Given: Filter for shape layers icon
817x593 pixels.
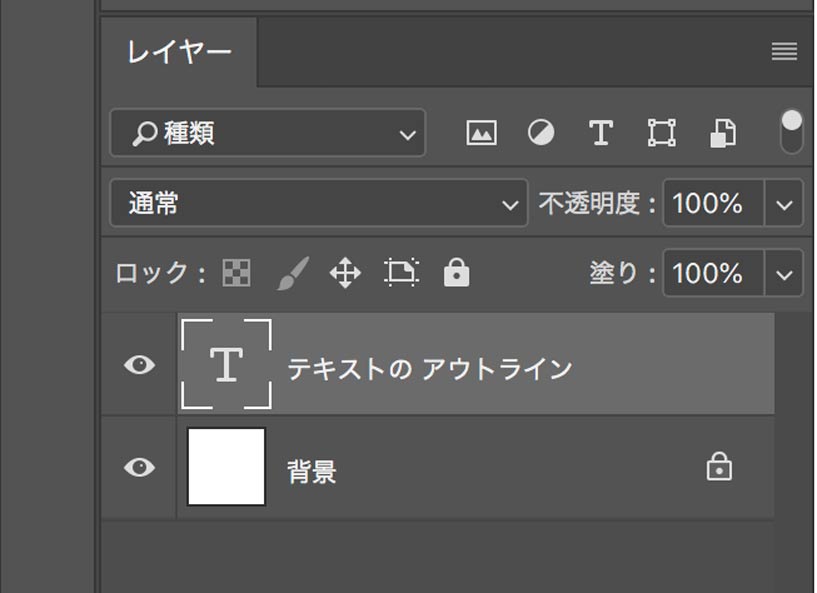Looking at the screenshot, I should click(x=662, y=133).
